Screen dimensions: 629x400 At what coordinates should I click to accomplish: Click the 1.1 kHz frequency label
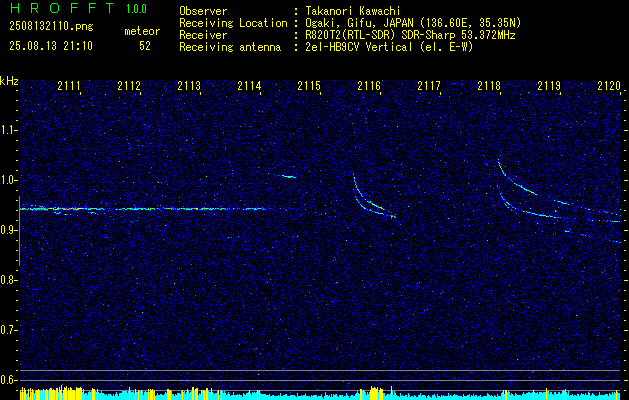pyautogui.click(x=8, y=130)
